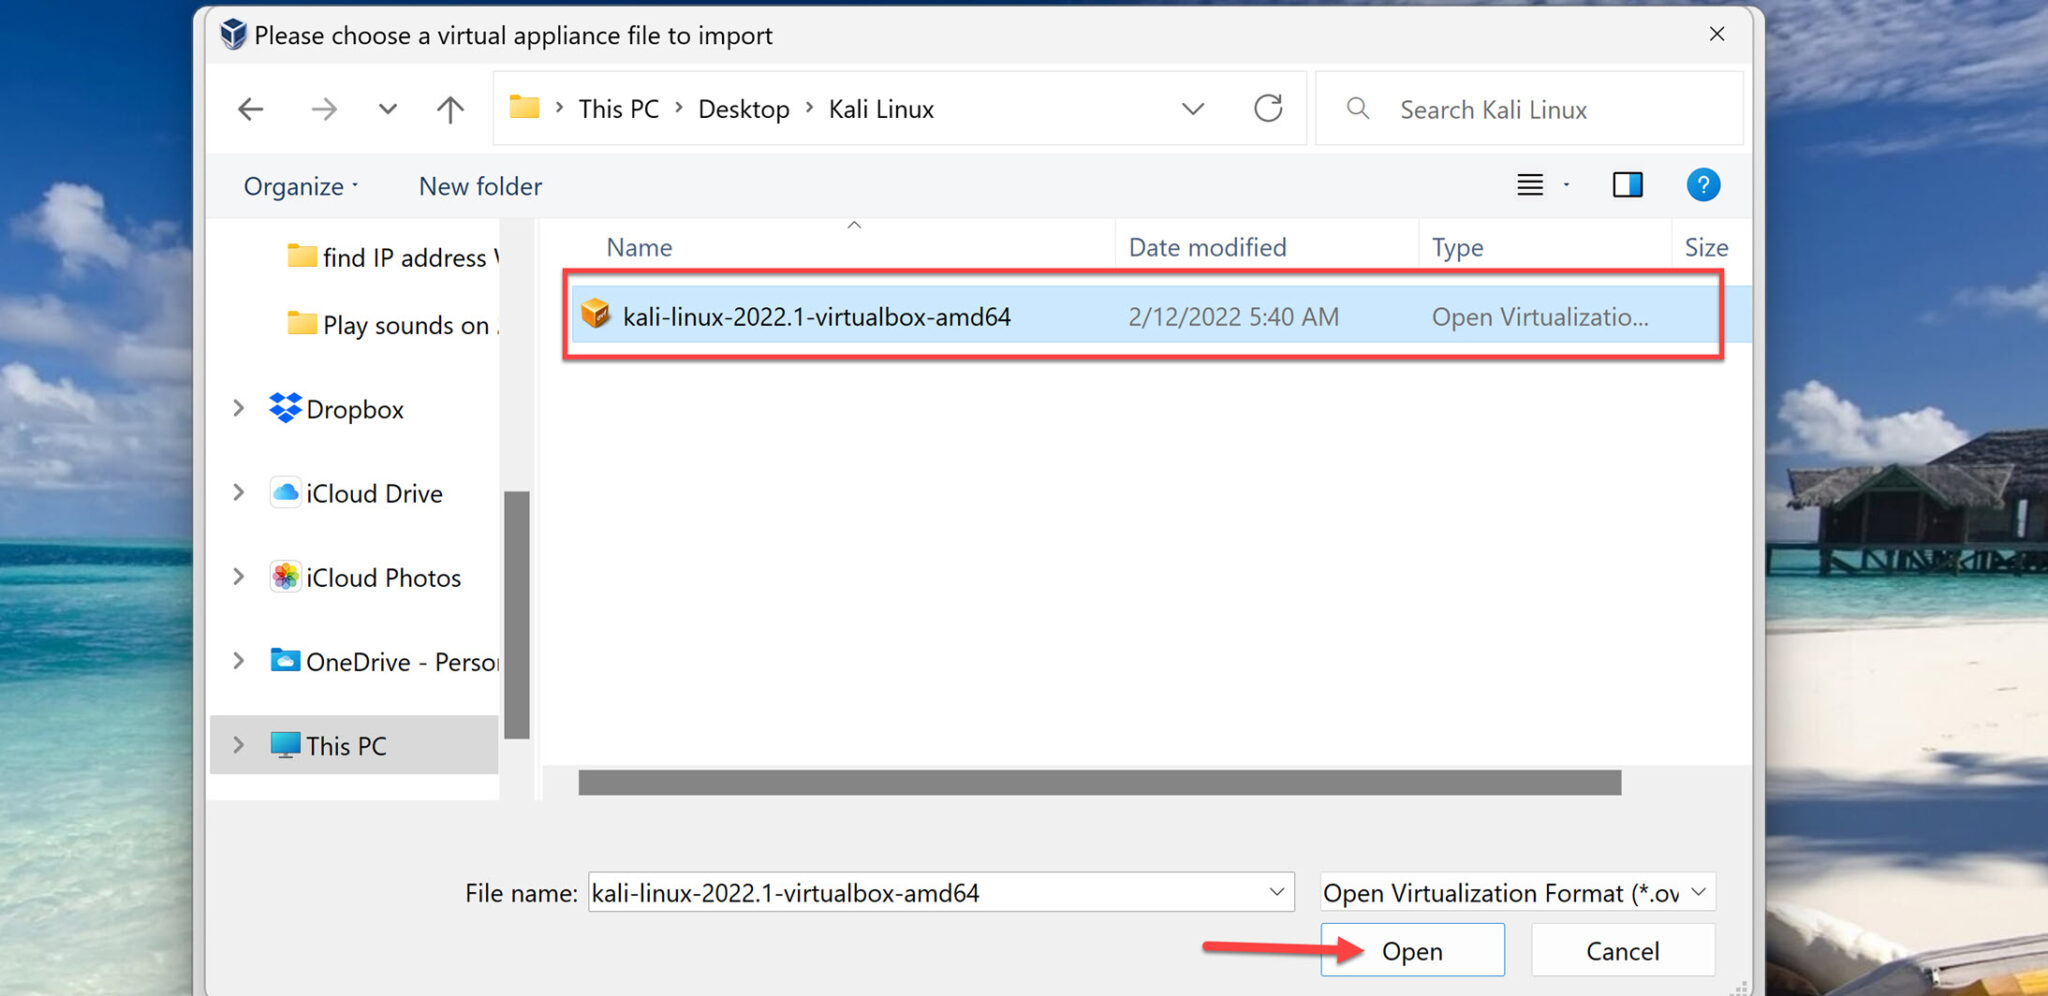Click Desktop in the breadcrumb path
This screenshot has height=996, width=2048.
tap(743, 108)
